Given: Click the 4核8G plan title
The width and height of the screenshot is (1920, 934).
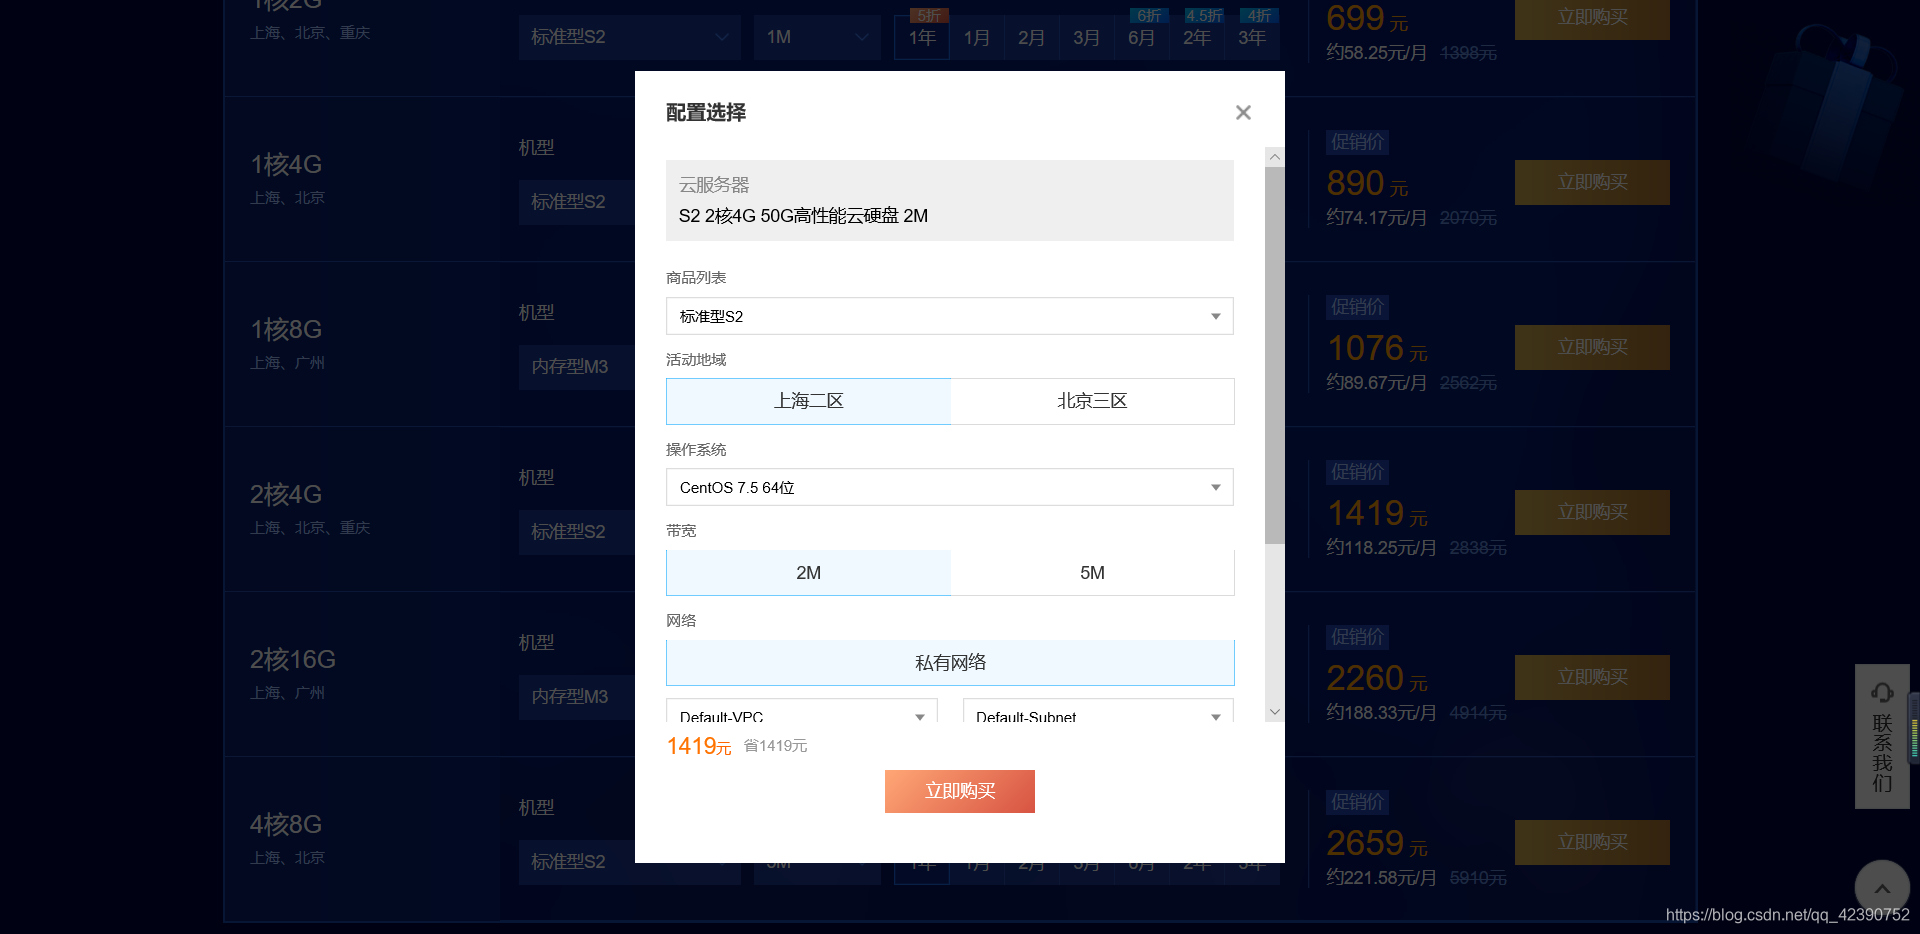Looking at the screenshot, I should 286,824.
